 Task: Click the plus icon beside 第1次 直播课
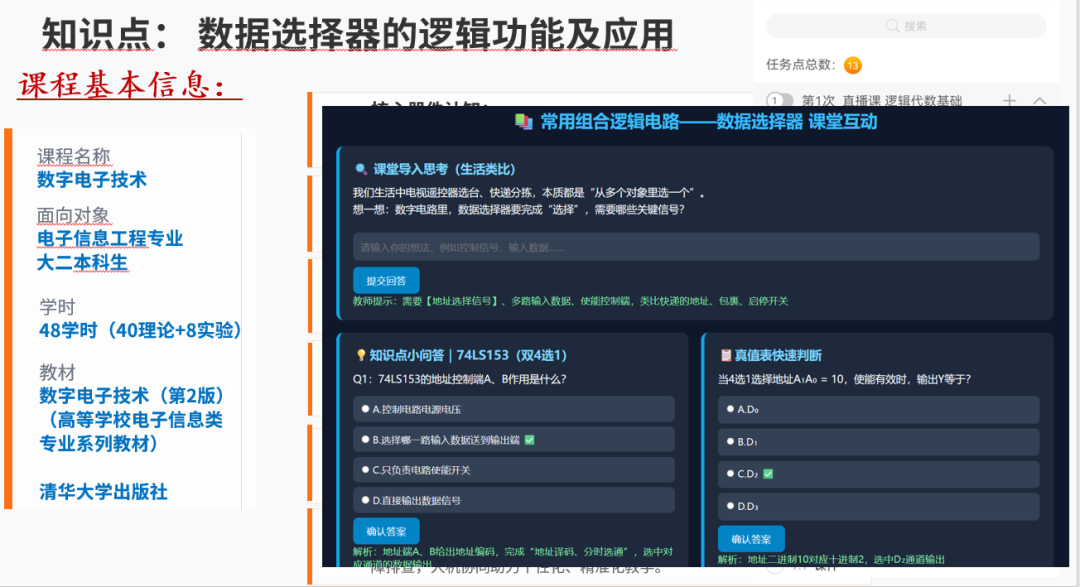1009,101
